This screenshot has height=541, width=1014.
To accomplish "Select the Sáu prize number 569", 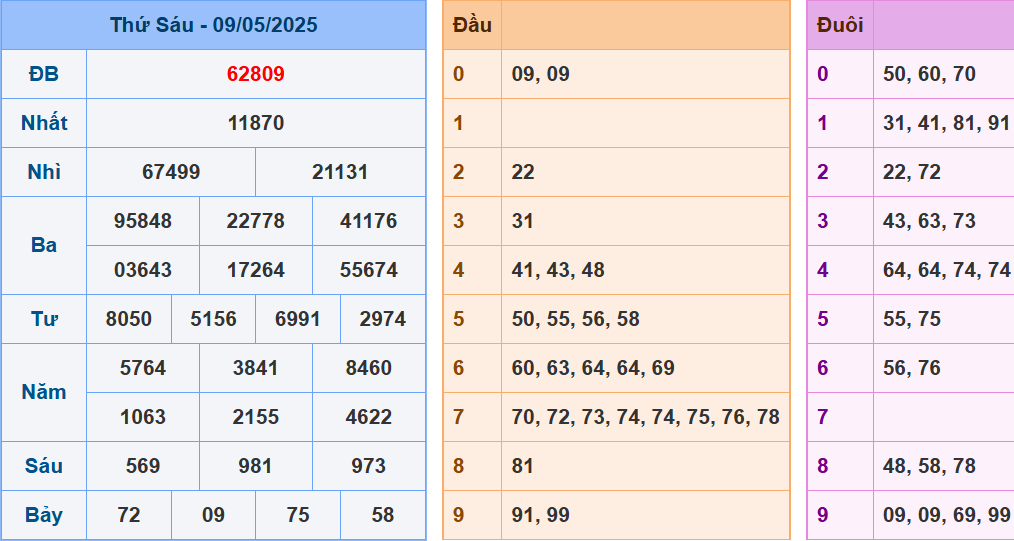I will pos(143,467).
